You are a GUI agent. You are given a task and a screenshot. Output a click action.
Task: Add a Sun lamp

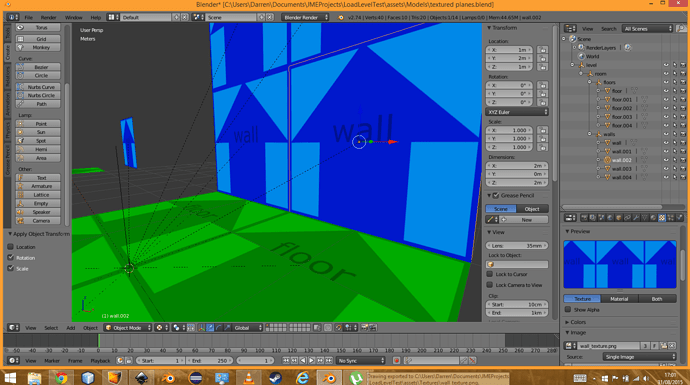[38, 132]
